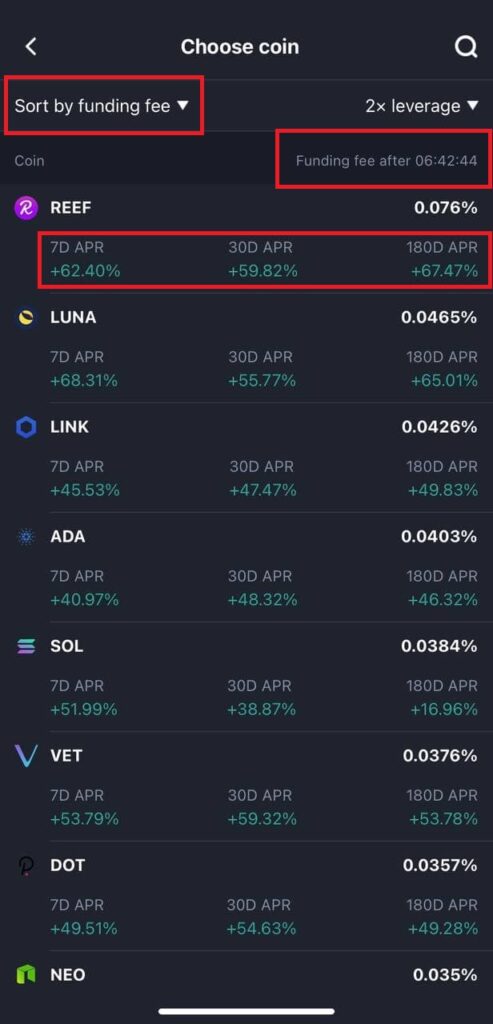The width and height of the screenshot is (493, 1024).
Task: Select ADA's 30D APR +48.32% value
Action: (x=262, y=600)
